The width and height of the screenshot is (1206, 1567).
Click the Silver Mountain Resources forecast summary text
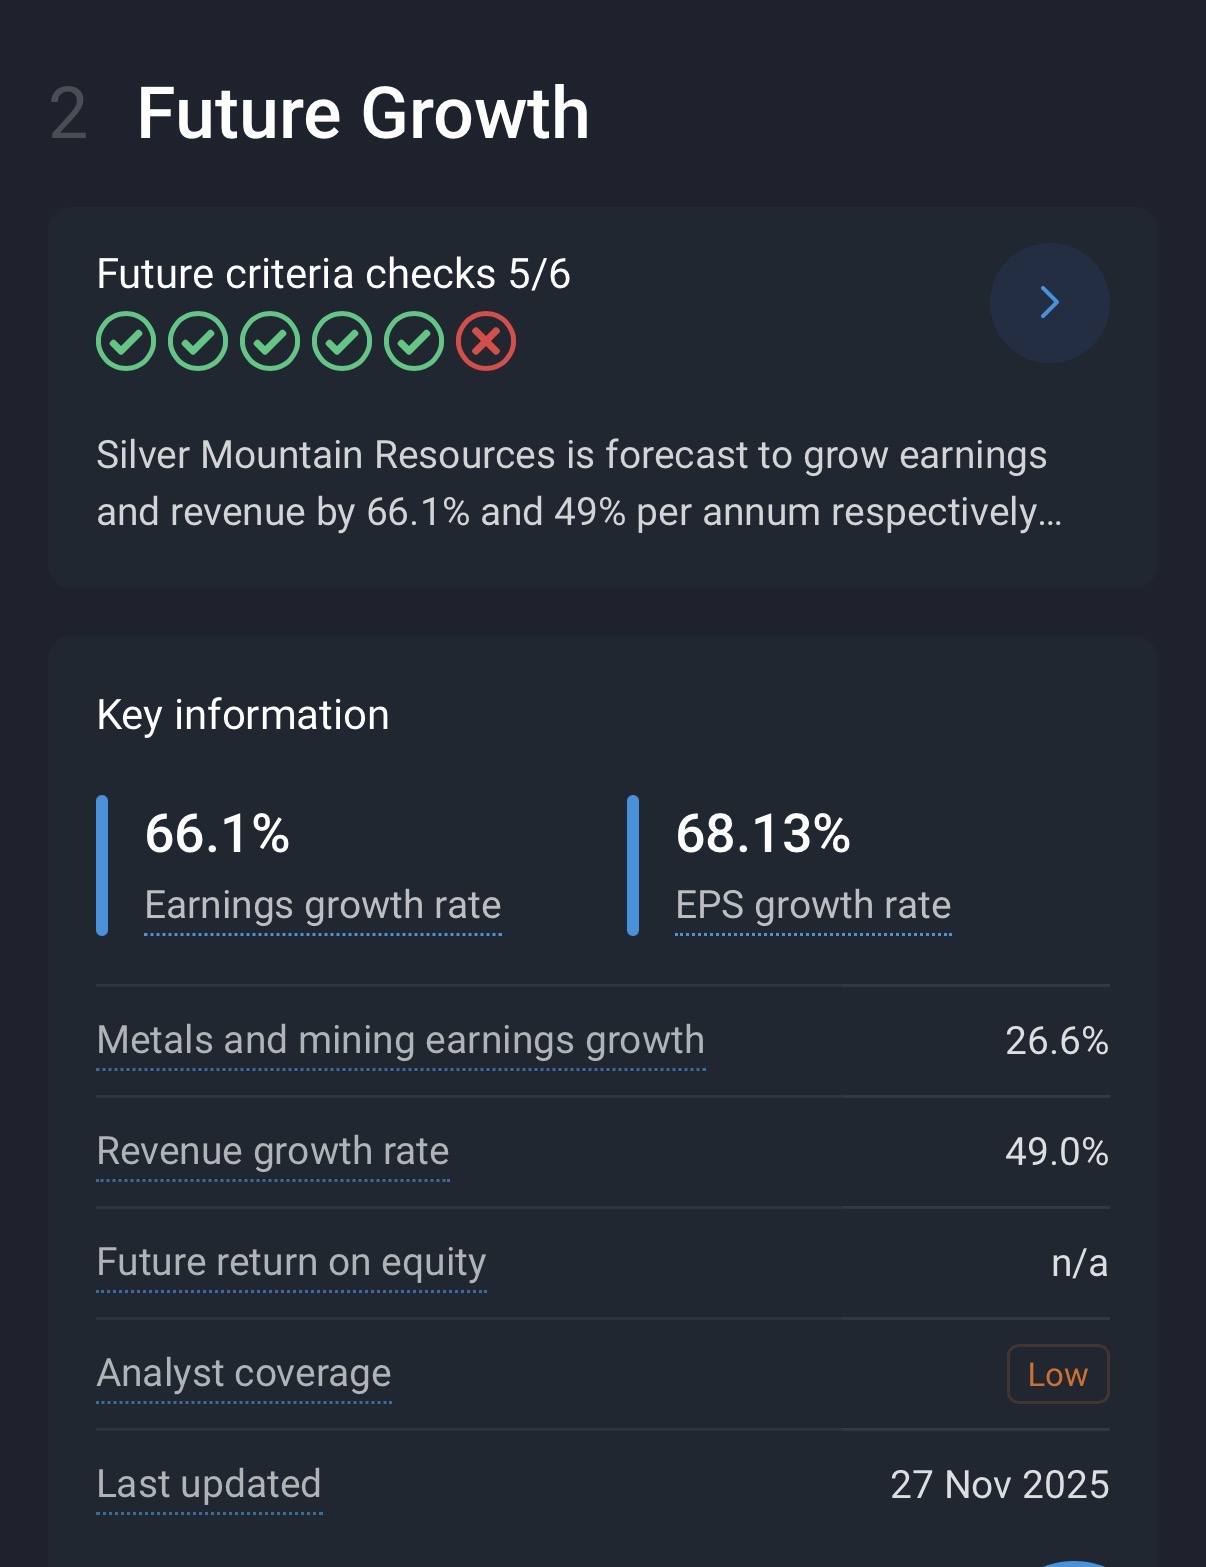(578, 483)
